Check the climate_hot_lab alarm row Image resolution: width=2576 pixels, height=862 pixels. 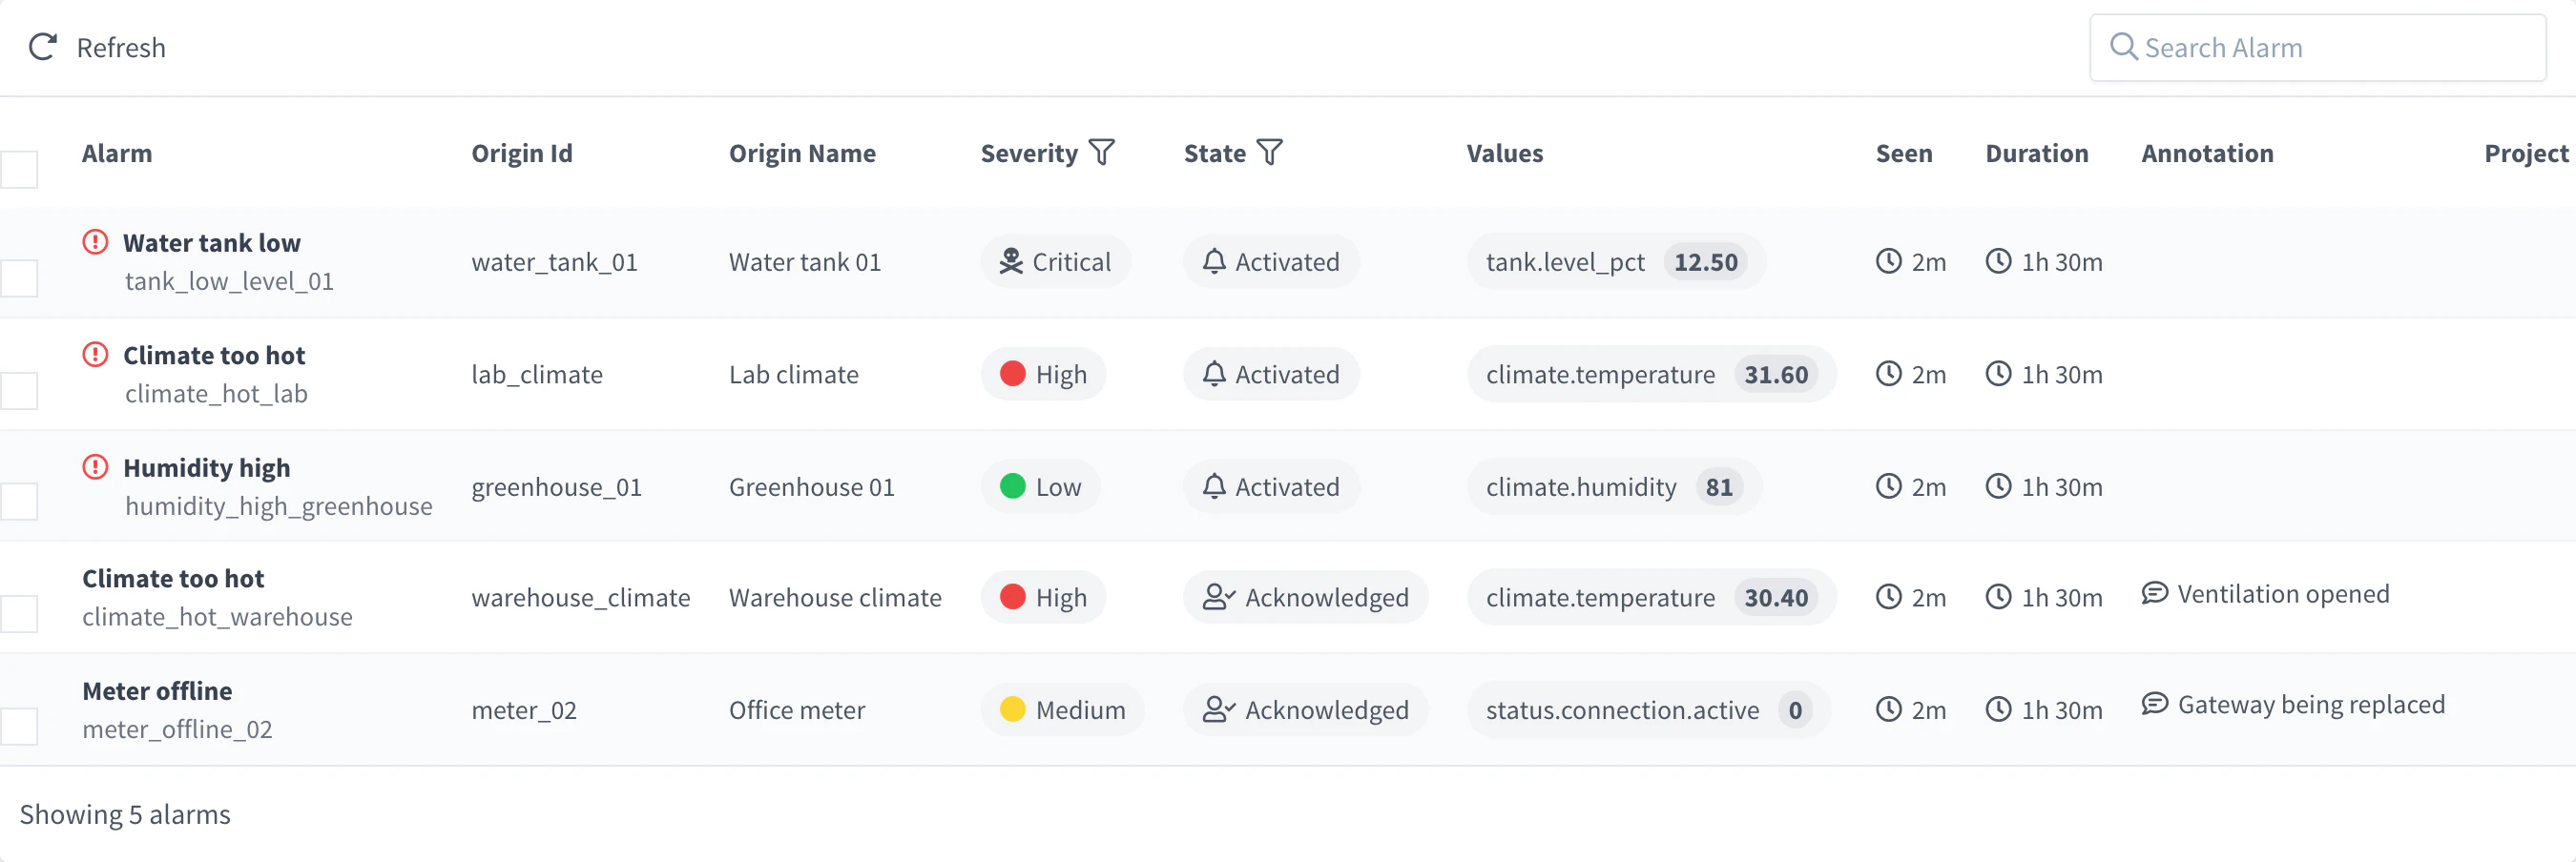pyautogui.click(x=19, y=391)
